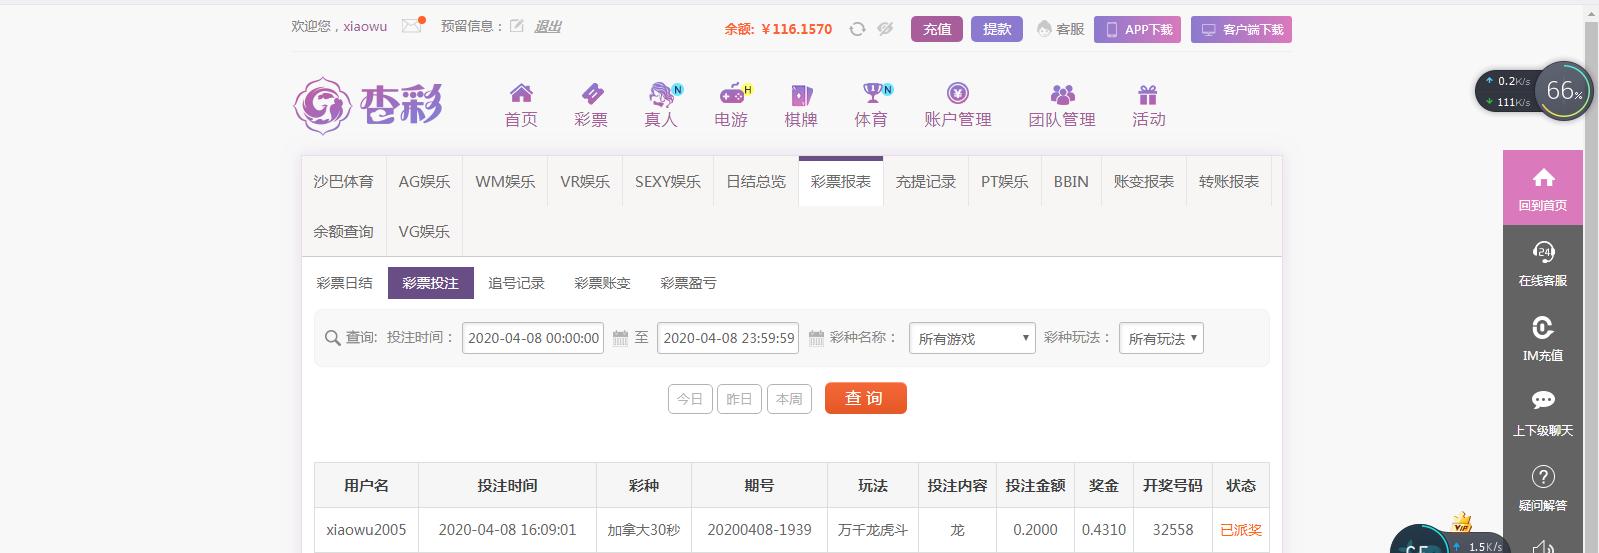Open the 首页 home icon in navigation
Viewport: 1599px width, 553px height.
(x=521, y=93)
